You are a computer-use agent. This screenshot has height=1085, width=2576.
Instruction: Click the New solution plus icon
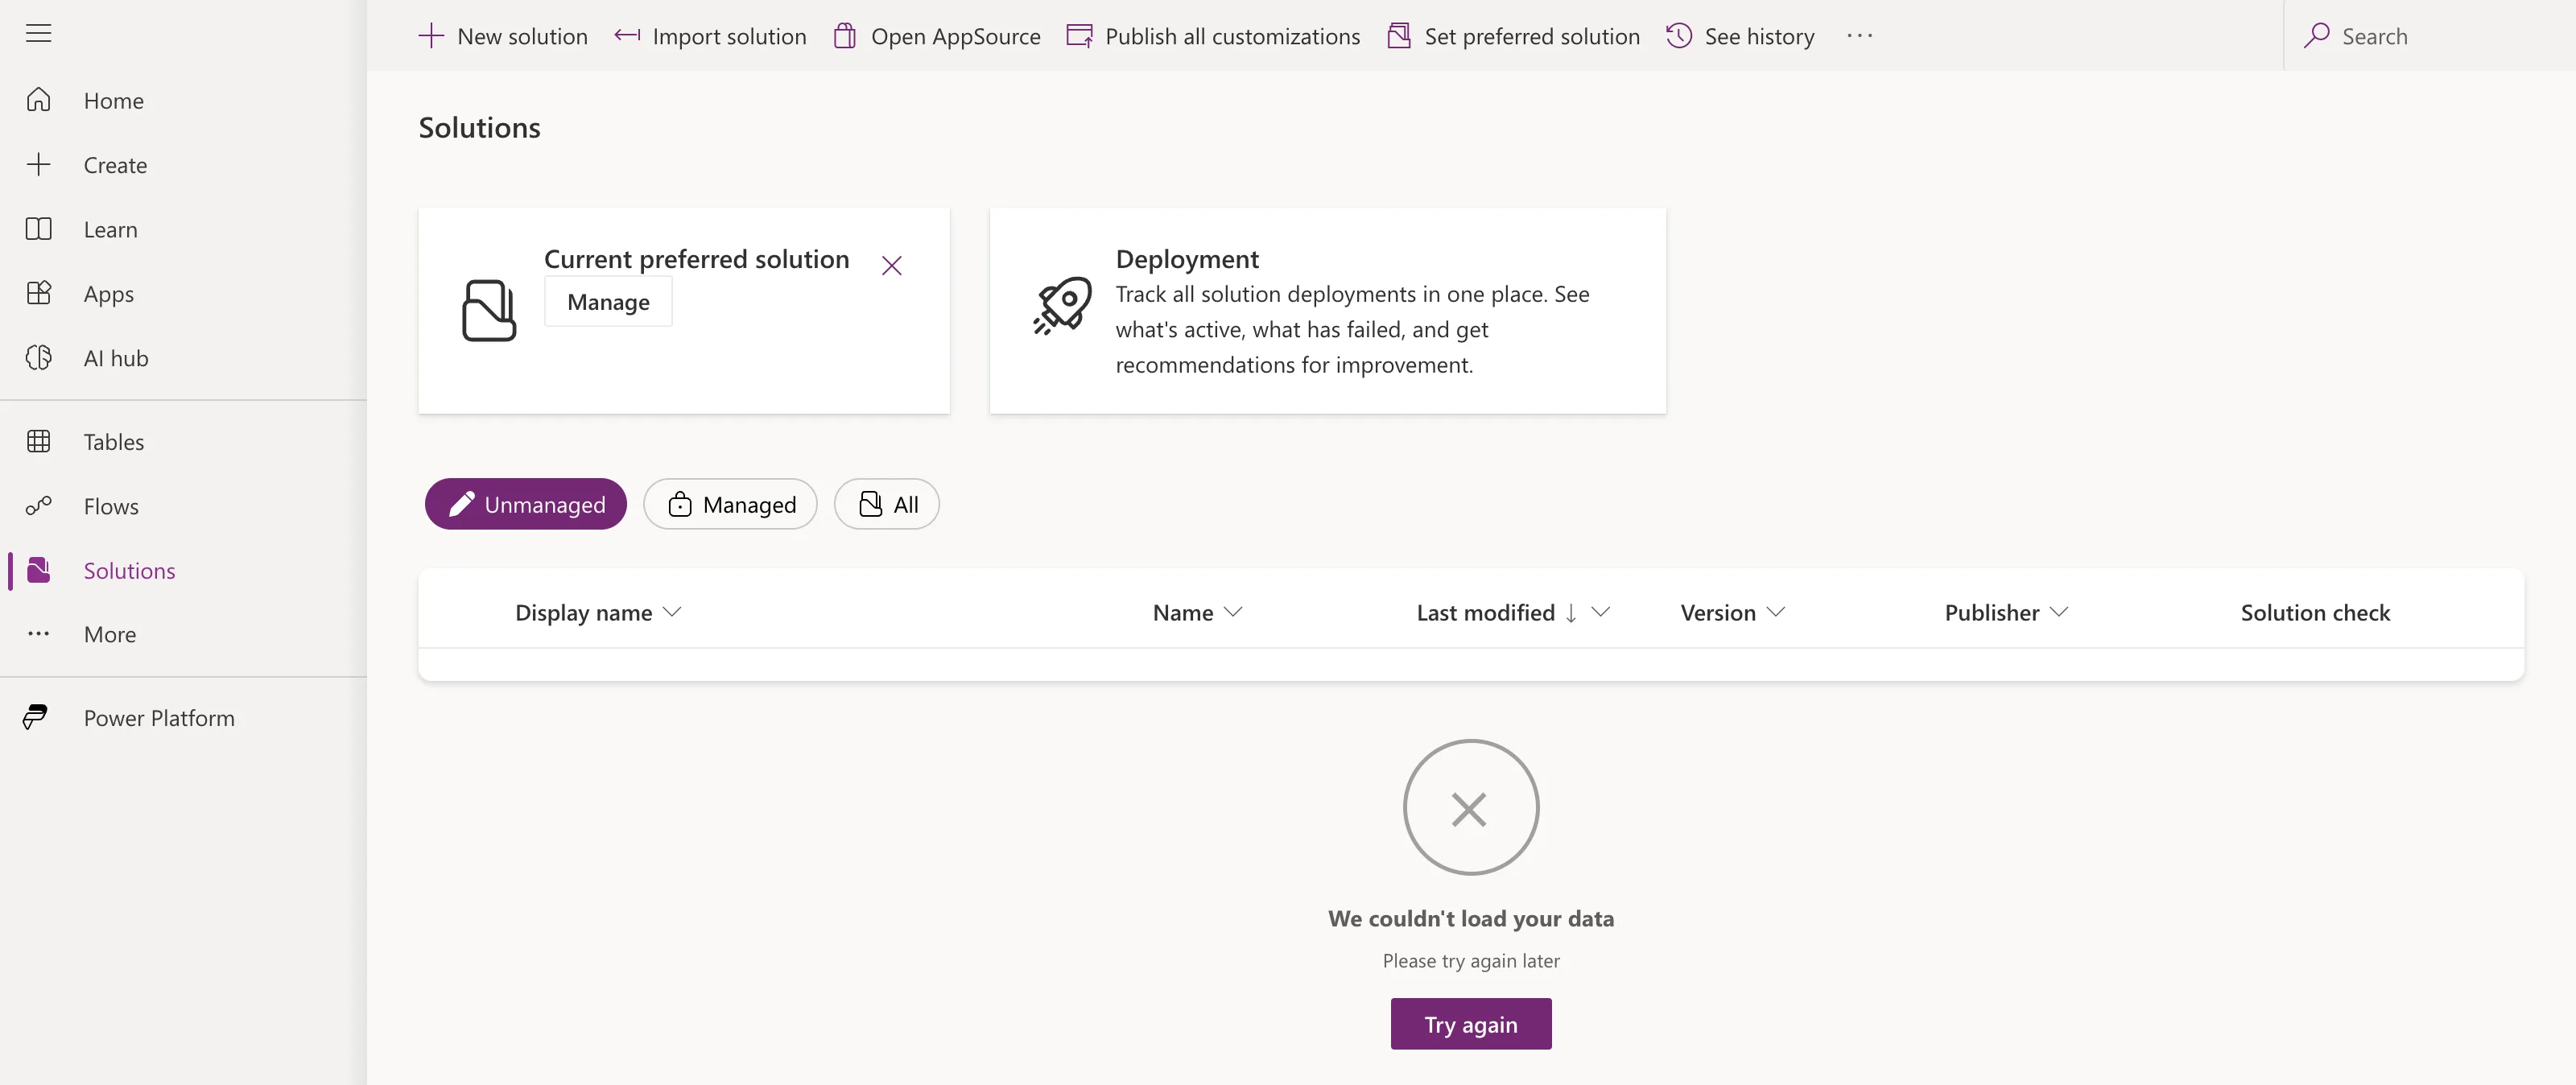(x=431, y=36)
